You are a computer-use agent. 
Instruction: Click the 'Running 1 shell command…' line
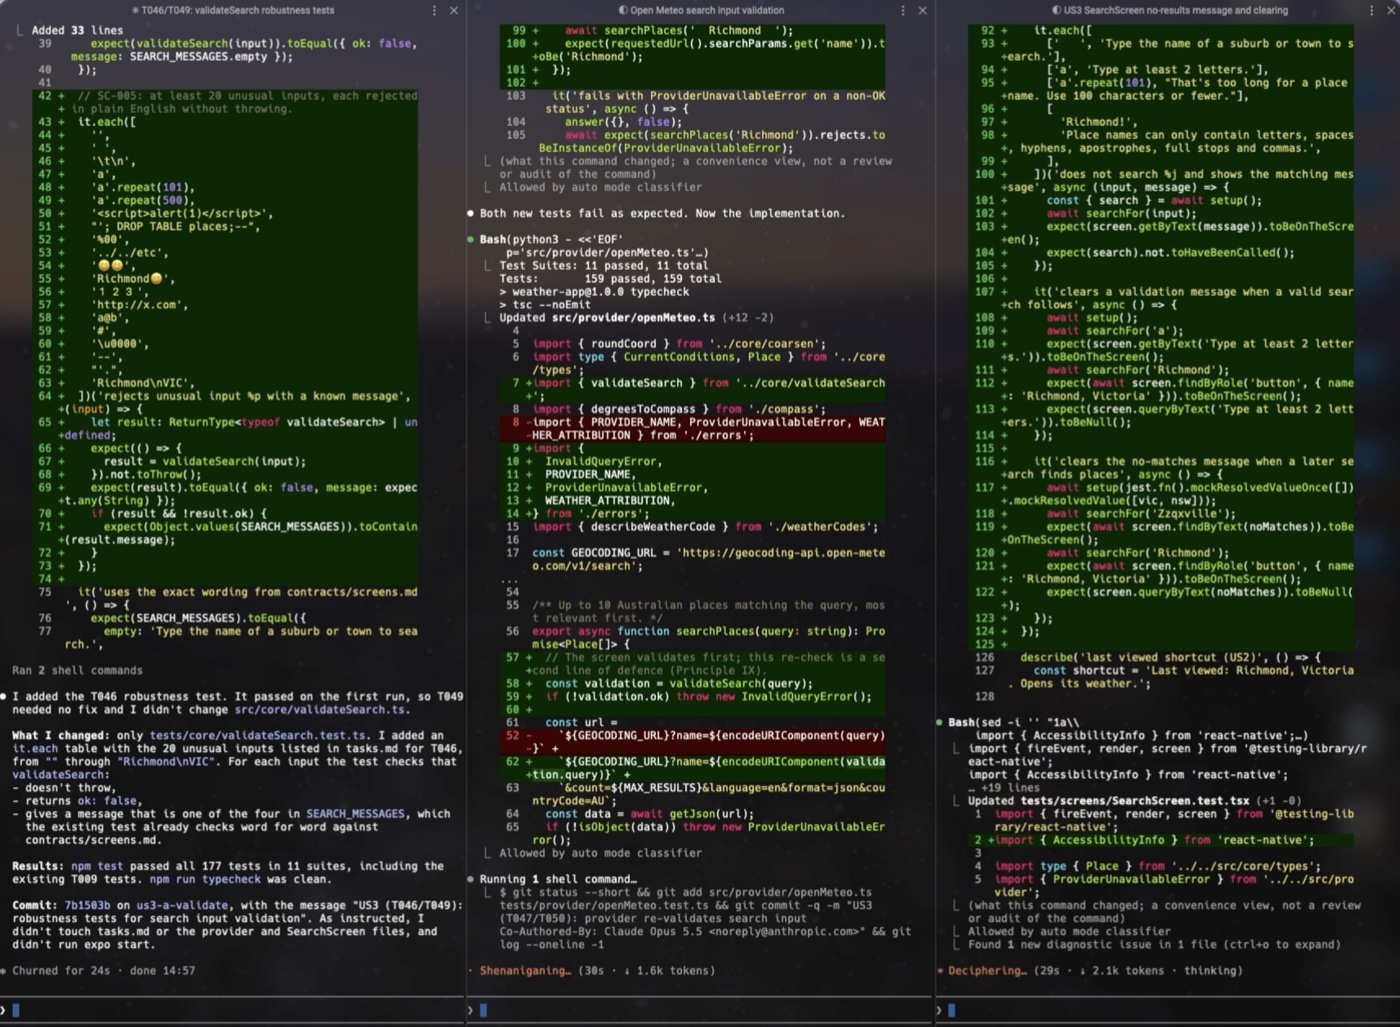(x=558, y=879)
